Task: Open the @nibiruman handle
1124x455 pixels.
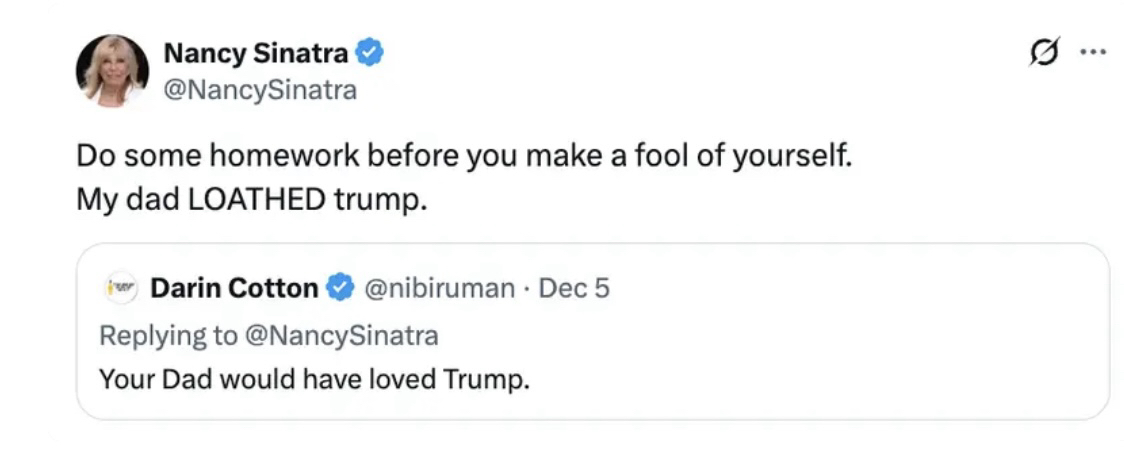Action: [x=438, y=289]
